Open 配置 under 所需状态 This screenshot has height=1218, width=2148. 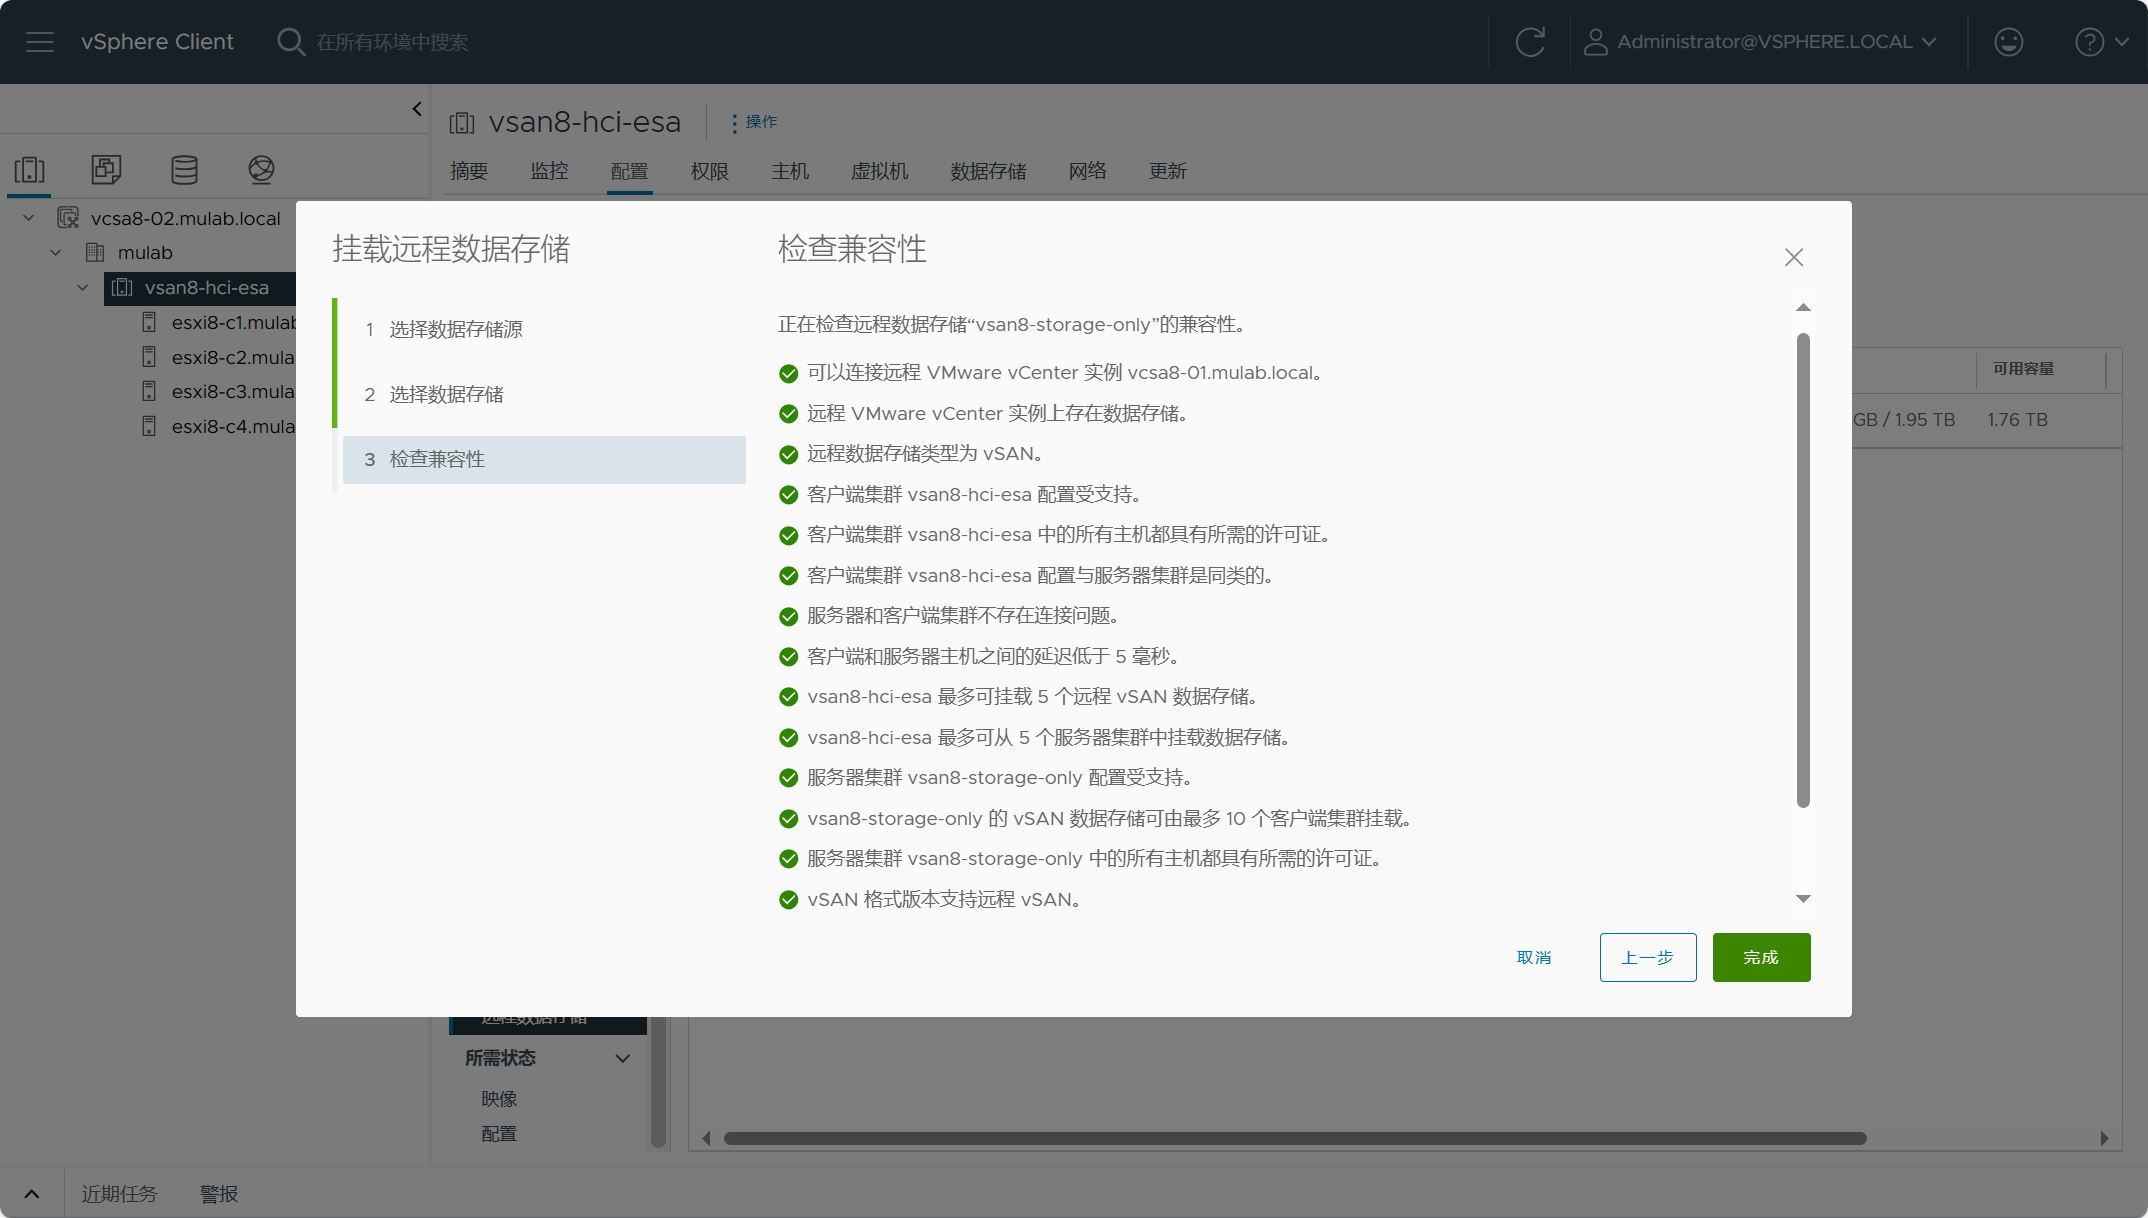click(x=499, y=1134)
